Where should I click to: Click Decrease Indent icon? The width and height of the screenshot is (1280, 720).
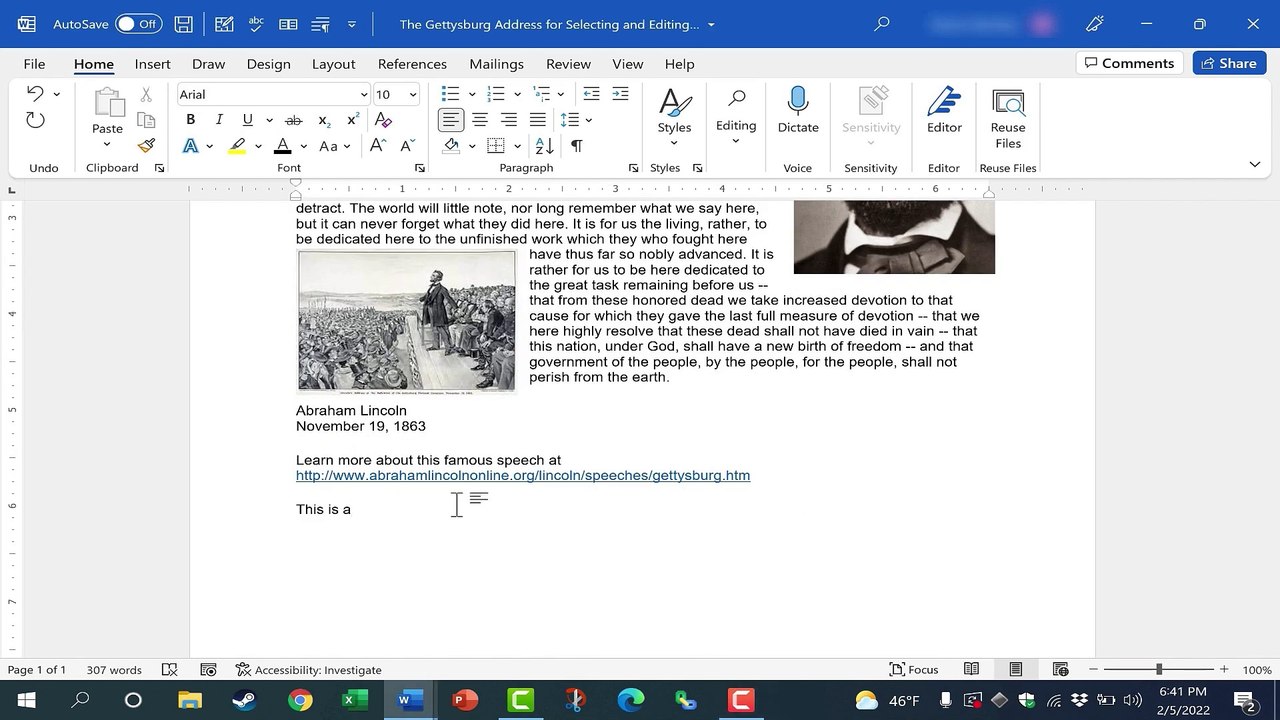591,94
